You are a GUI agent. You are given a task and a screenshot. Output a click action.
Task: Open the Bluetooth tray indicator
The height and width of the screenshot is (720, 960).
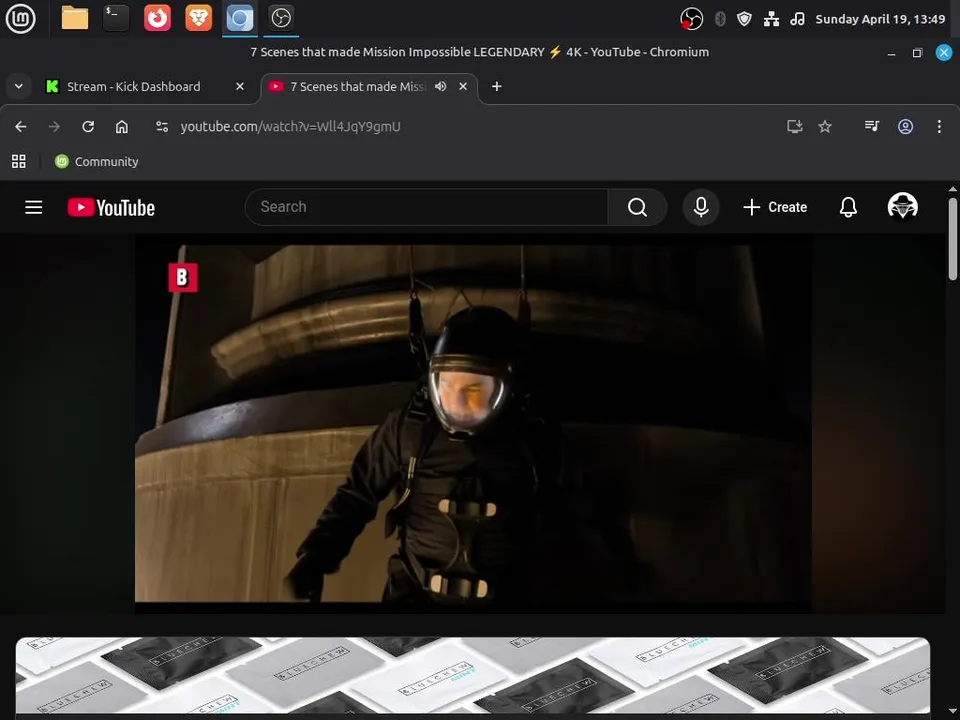720,19
